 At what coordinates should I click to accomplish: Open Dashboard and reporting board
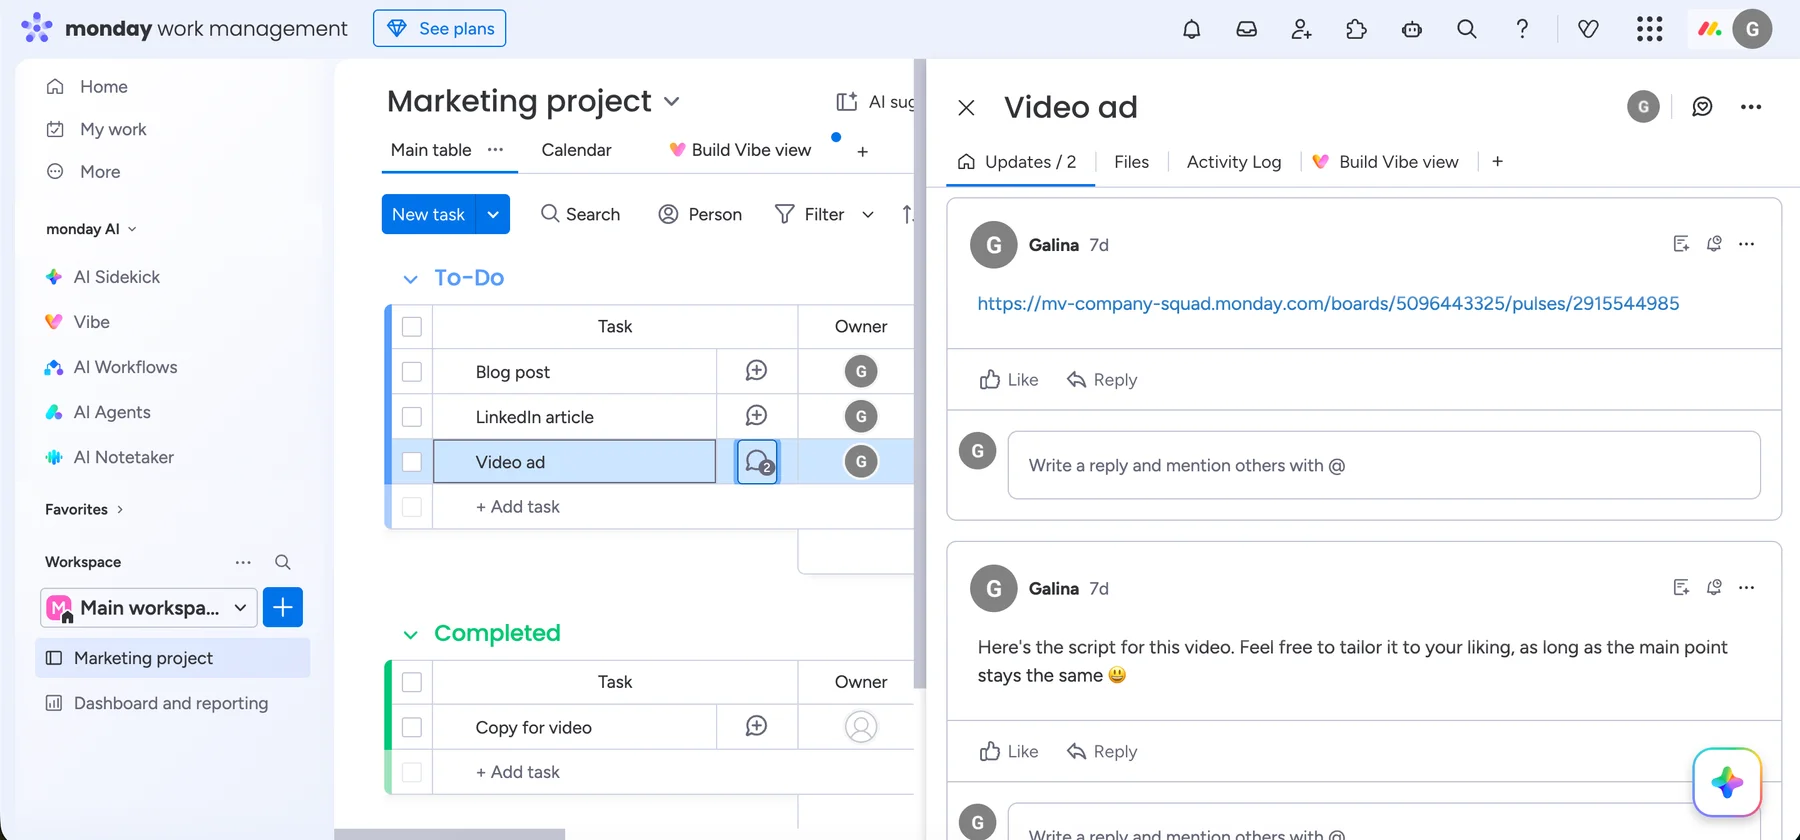(172, 703)
